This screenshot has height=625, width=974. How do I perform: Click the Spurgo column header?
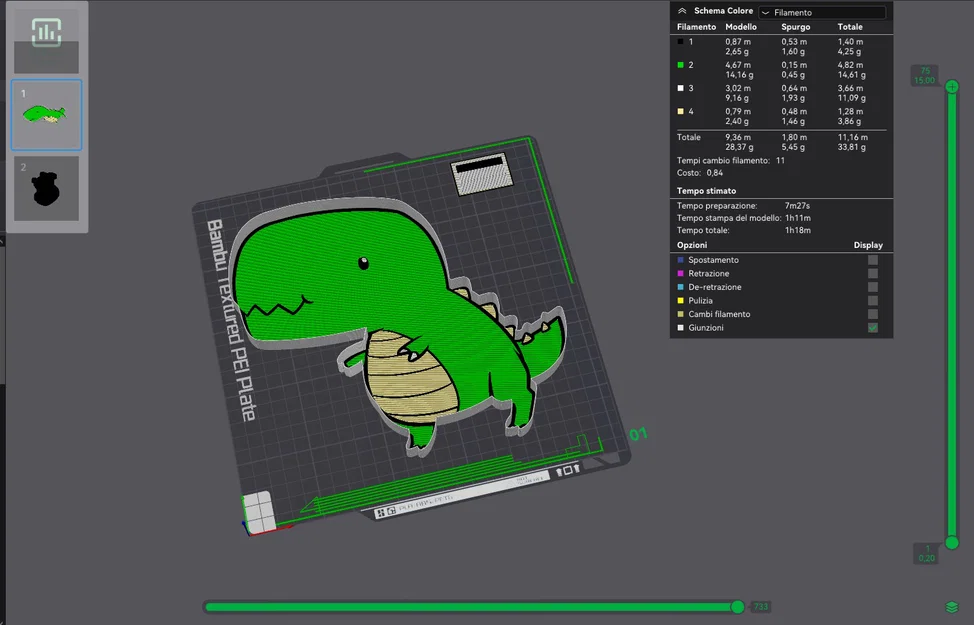pos(796,27)
